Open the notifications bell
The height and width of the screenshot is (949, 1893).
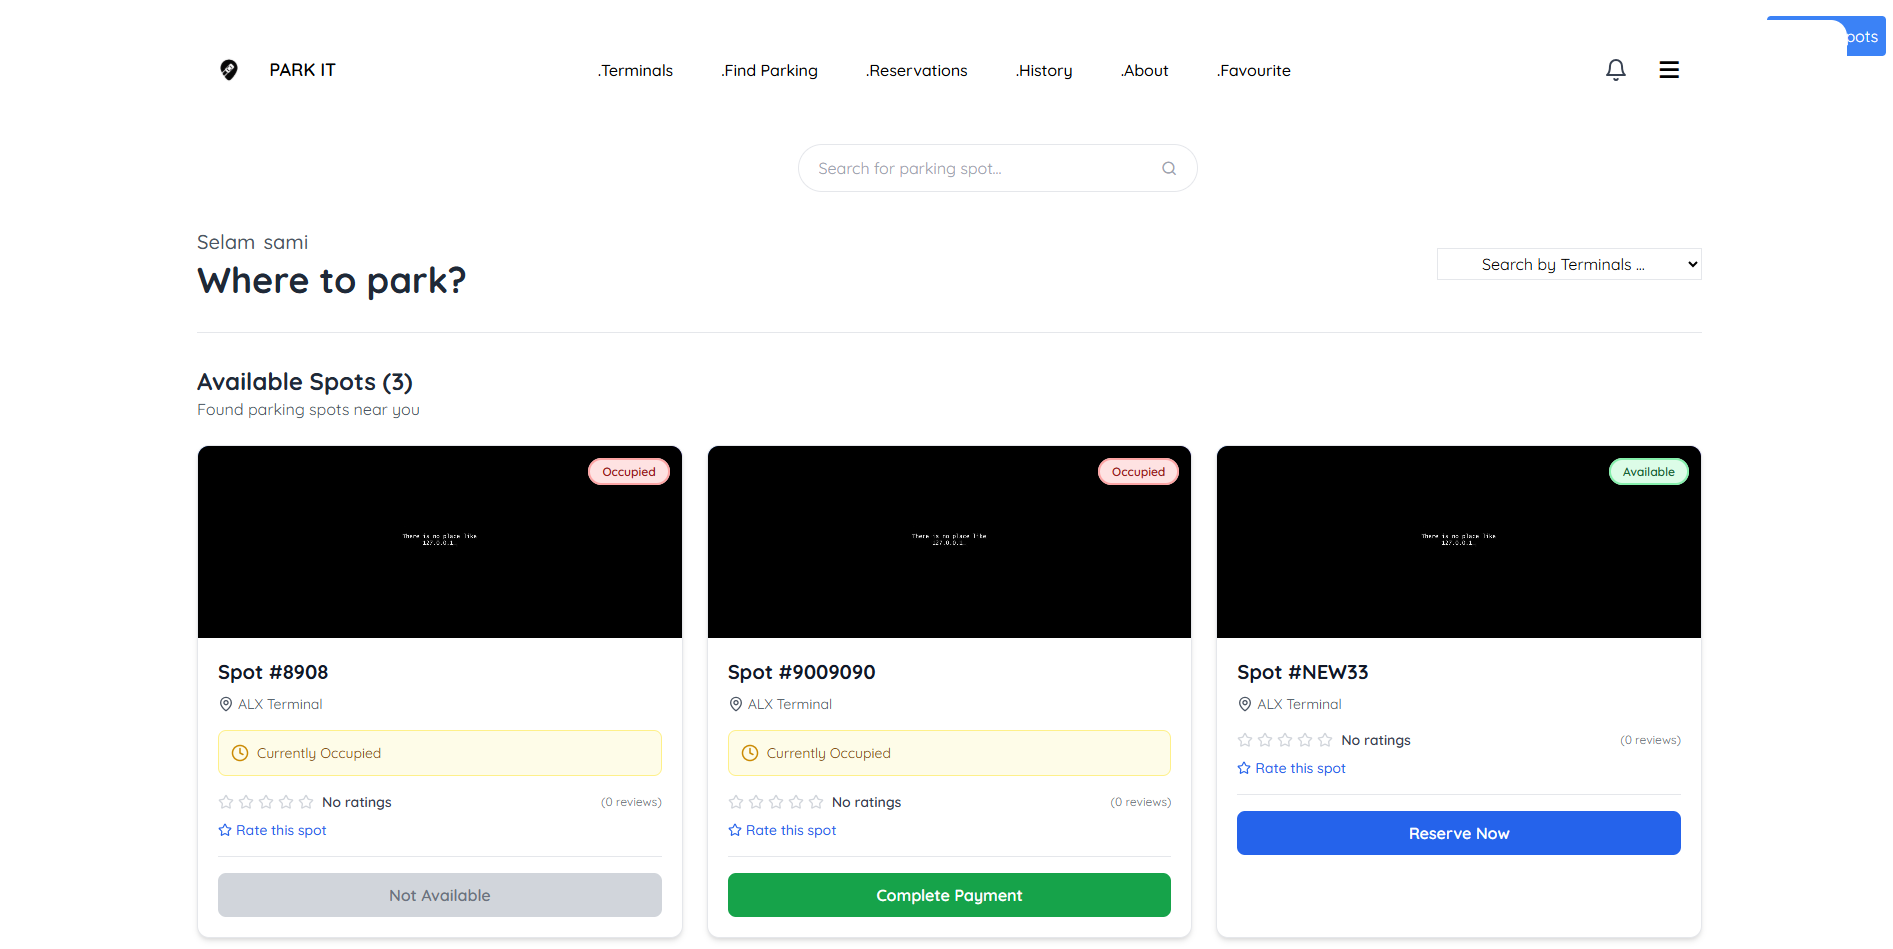(1616, 70)
